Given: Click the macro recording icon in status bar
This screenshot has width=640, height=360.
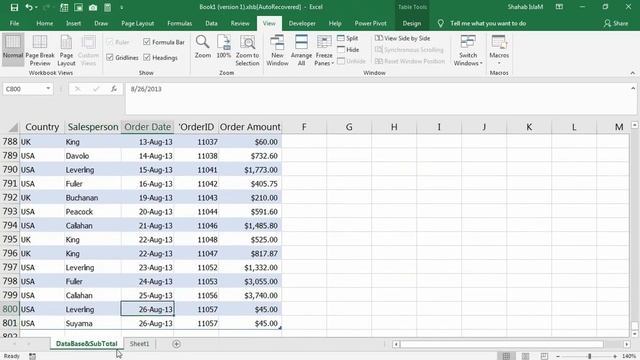Looking at the screenshot, I should click(32, 356).
